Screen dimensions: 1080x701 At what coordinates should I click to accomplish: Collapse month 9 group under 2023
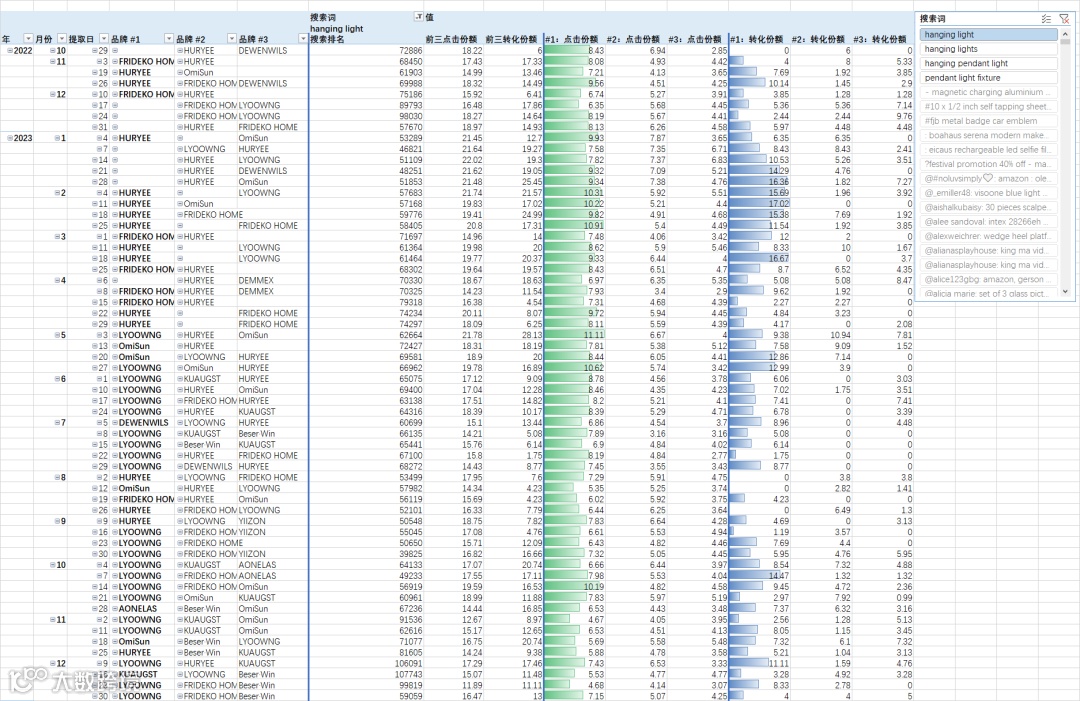pos(57,521)
